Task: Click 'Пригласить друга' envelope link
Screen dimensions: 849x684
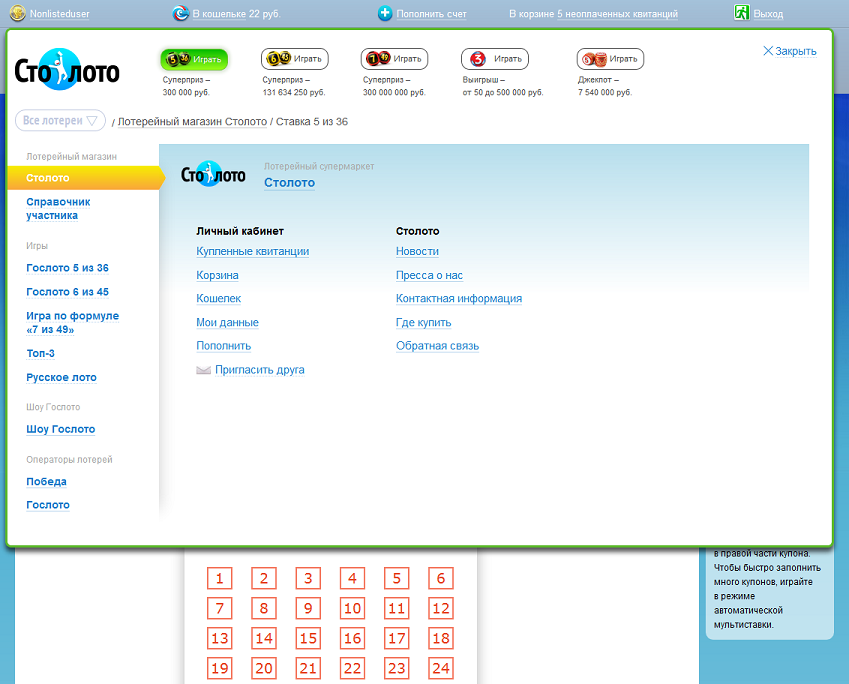Action: click(259, 370)
